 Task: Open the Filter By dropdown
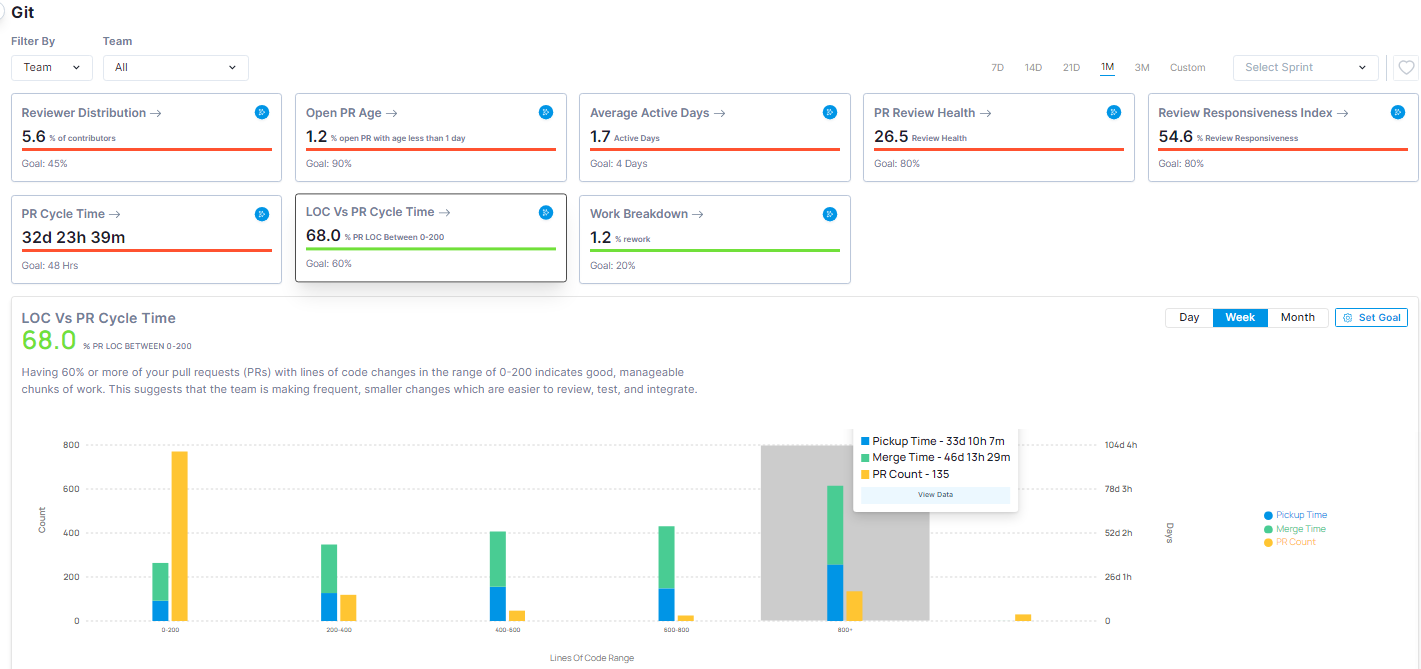(x=52, y=68)
